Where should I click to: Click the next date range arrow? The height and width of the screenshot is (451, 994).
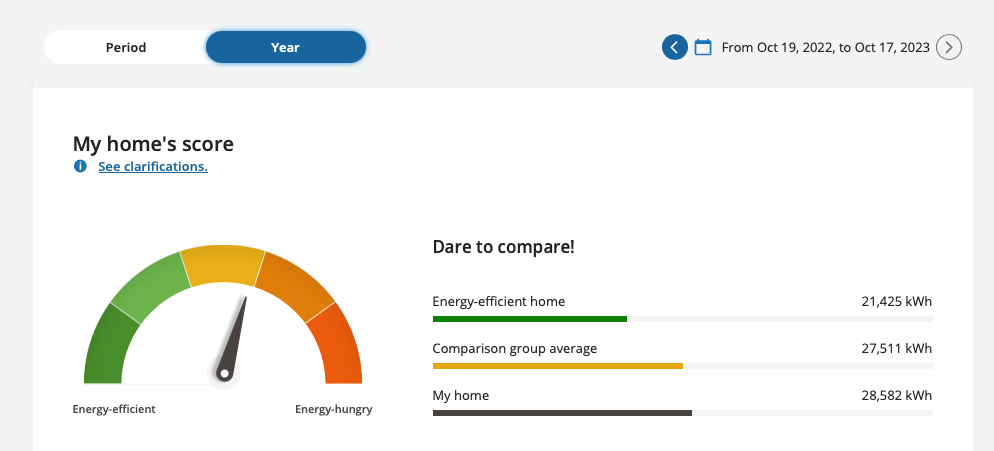(948, 47)
